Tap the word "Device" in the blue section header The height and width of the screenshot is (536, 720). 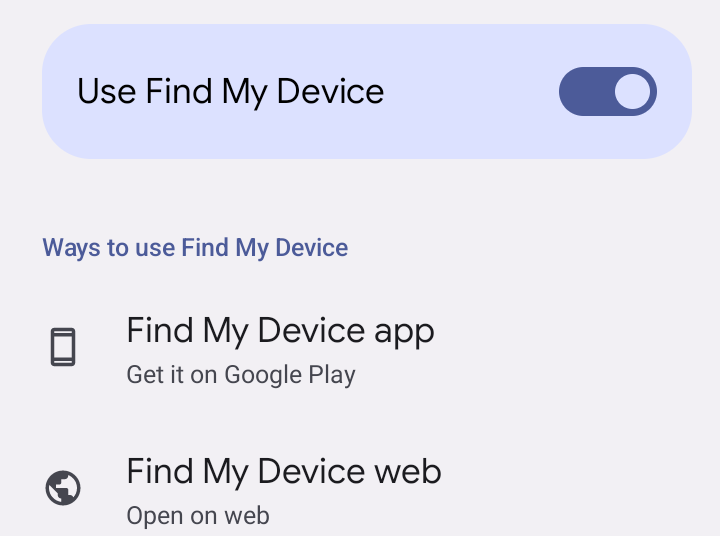311,248
